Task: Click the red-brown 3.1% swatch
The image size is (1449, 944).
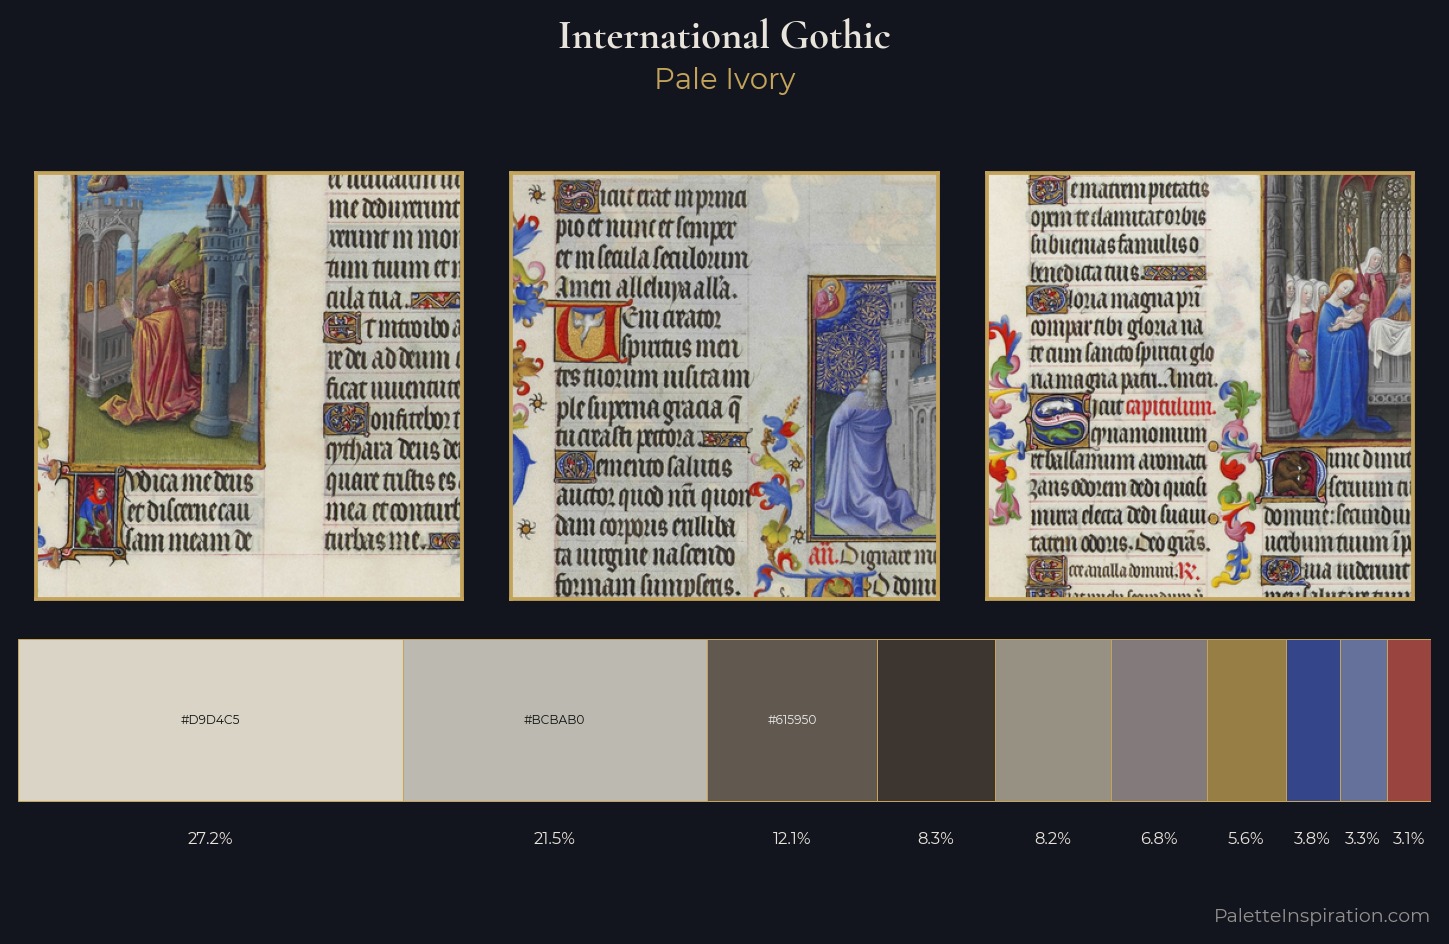Action: 1409,720
